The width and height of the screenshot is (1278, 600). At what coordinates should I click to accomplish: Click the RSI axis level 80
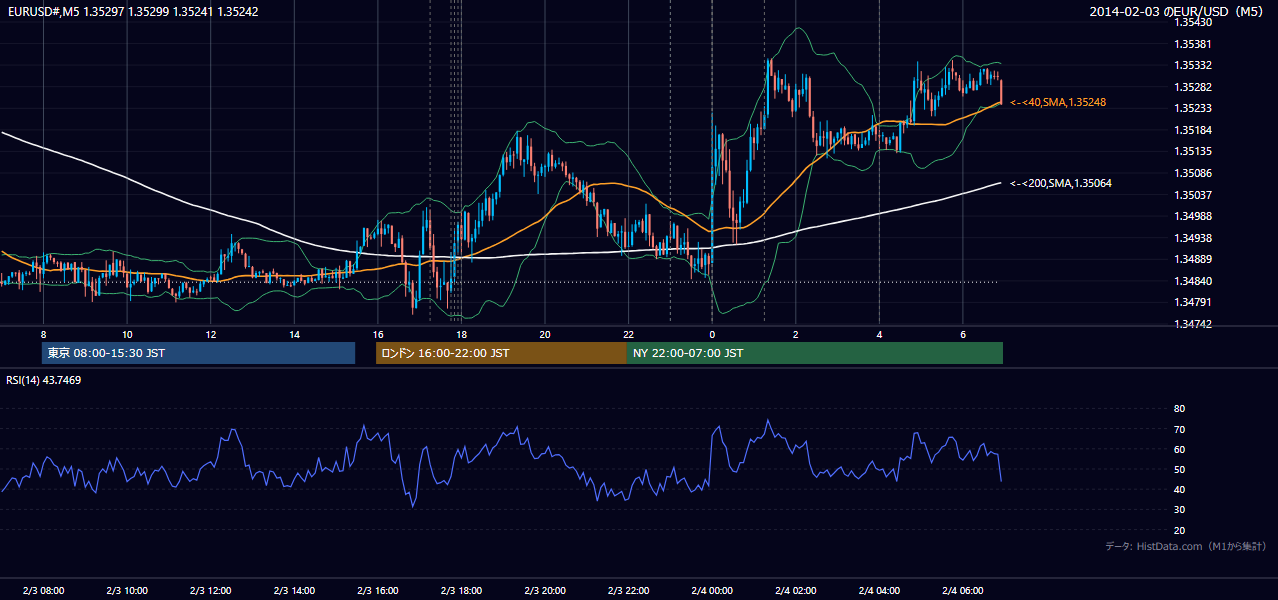point(1179,409)
